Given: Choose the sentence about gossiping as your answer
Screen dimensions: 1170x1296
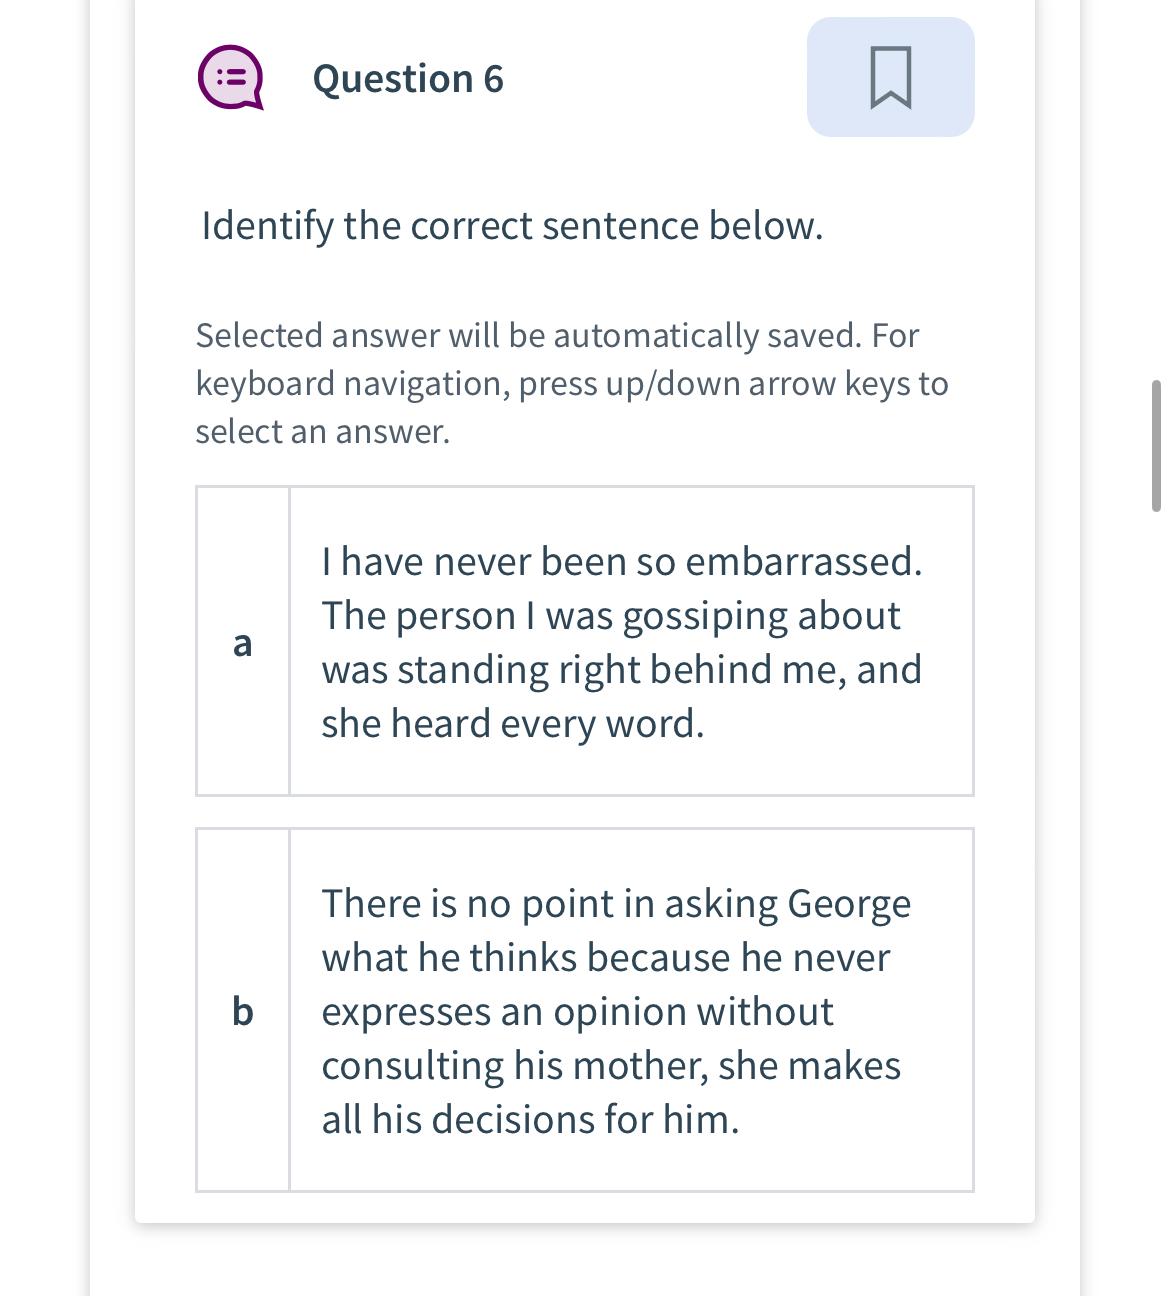Looking at the screenshot, I should (621, 641).
